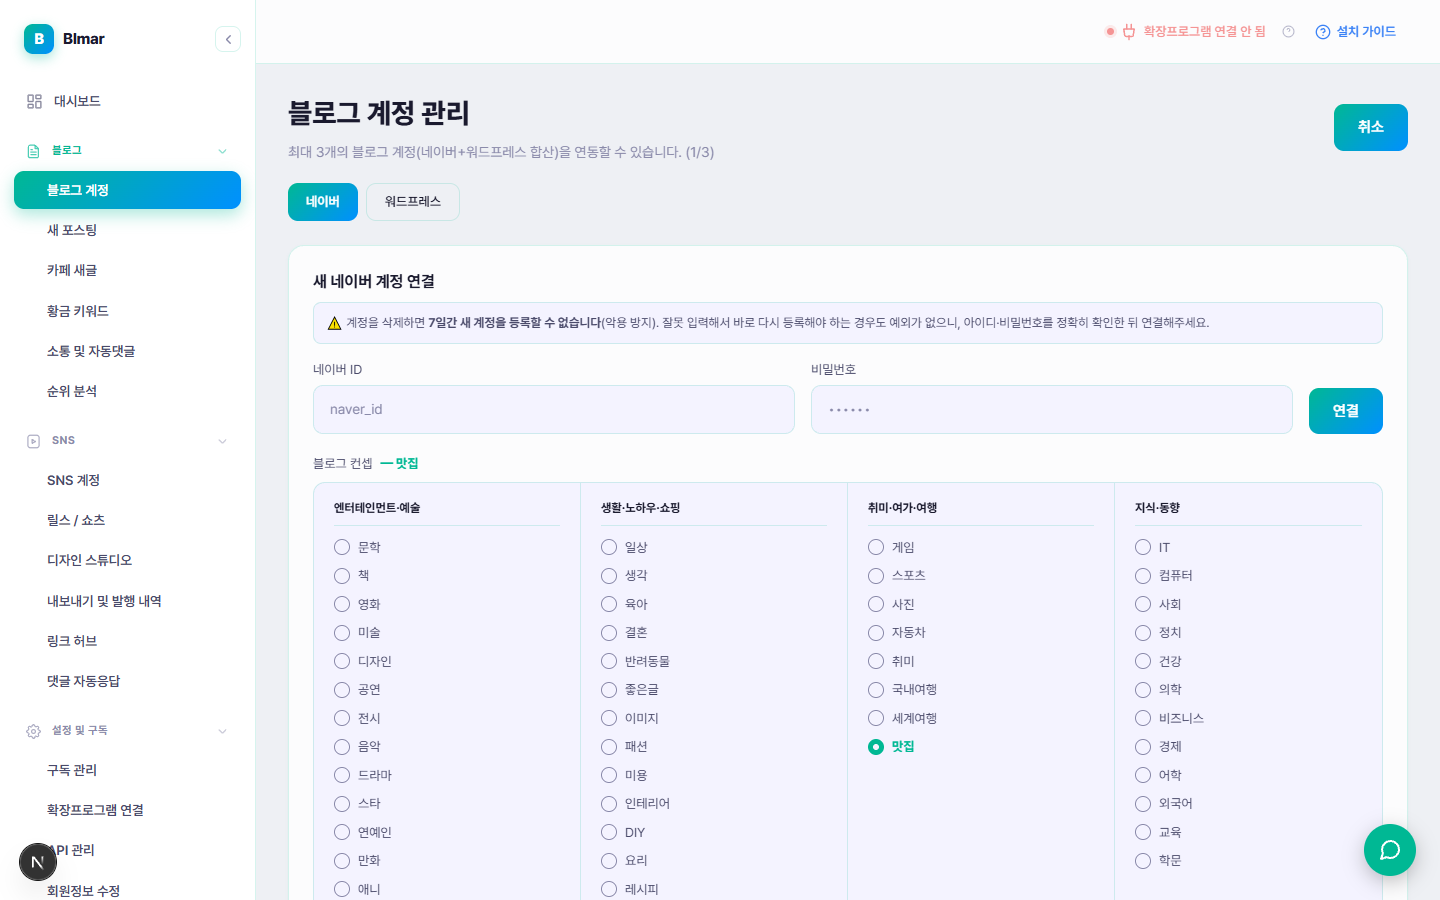Image resolution: width=1440 pixels, height=900 pixels.
Task: Click the Blmar logo icon
Action: point(39,39)
